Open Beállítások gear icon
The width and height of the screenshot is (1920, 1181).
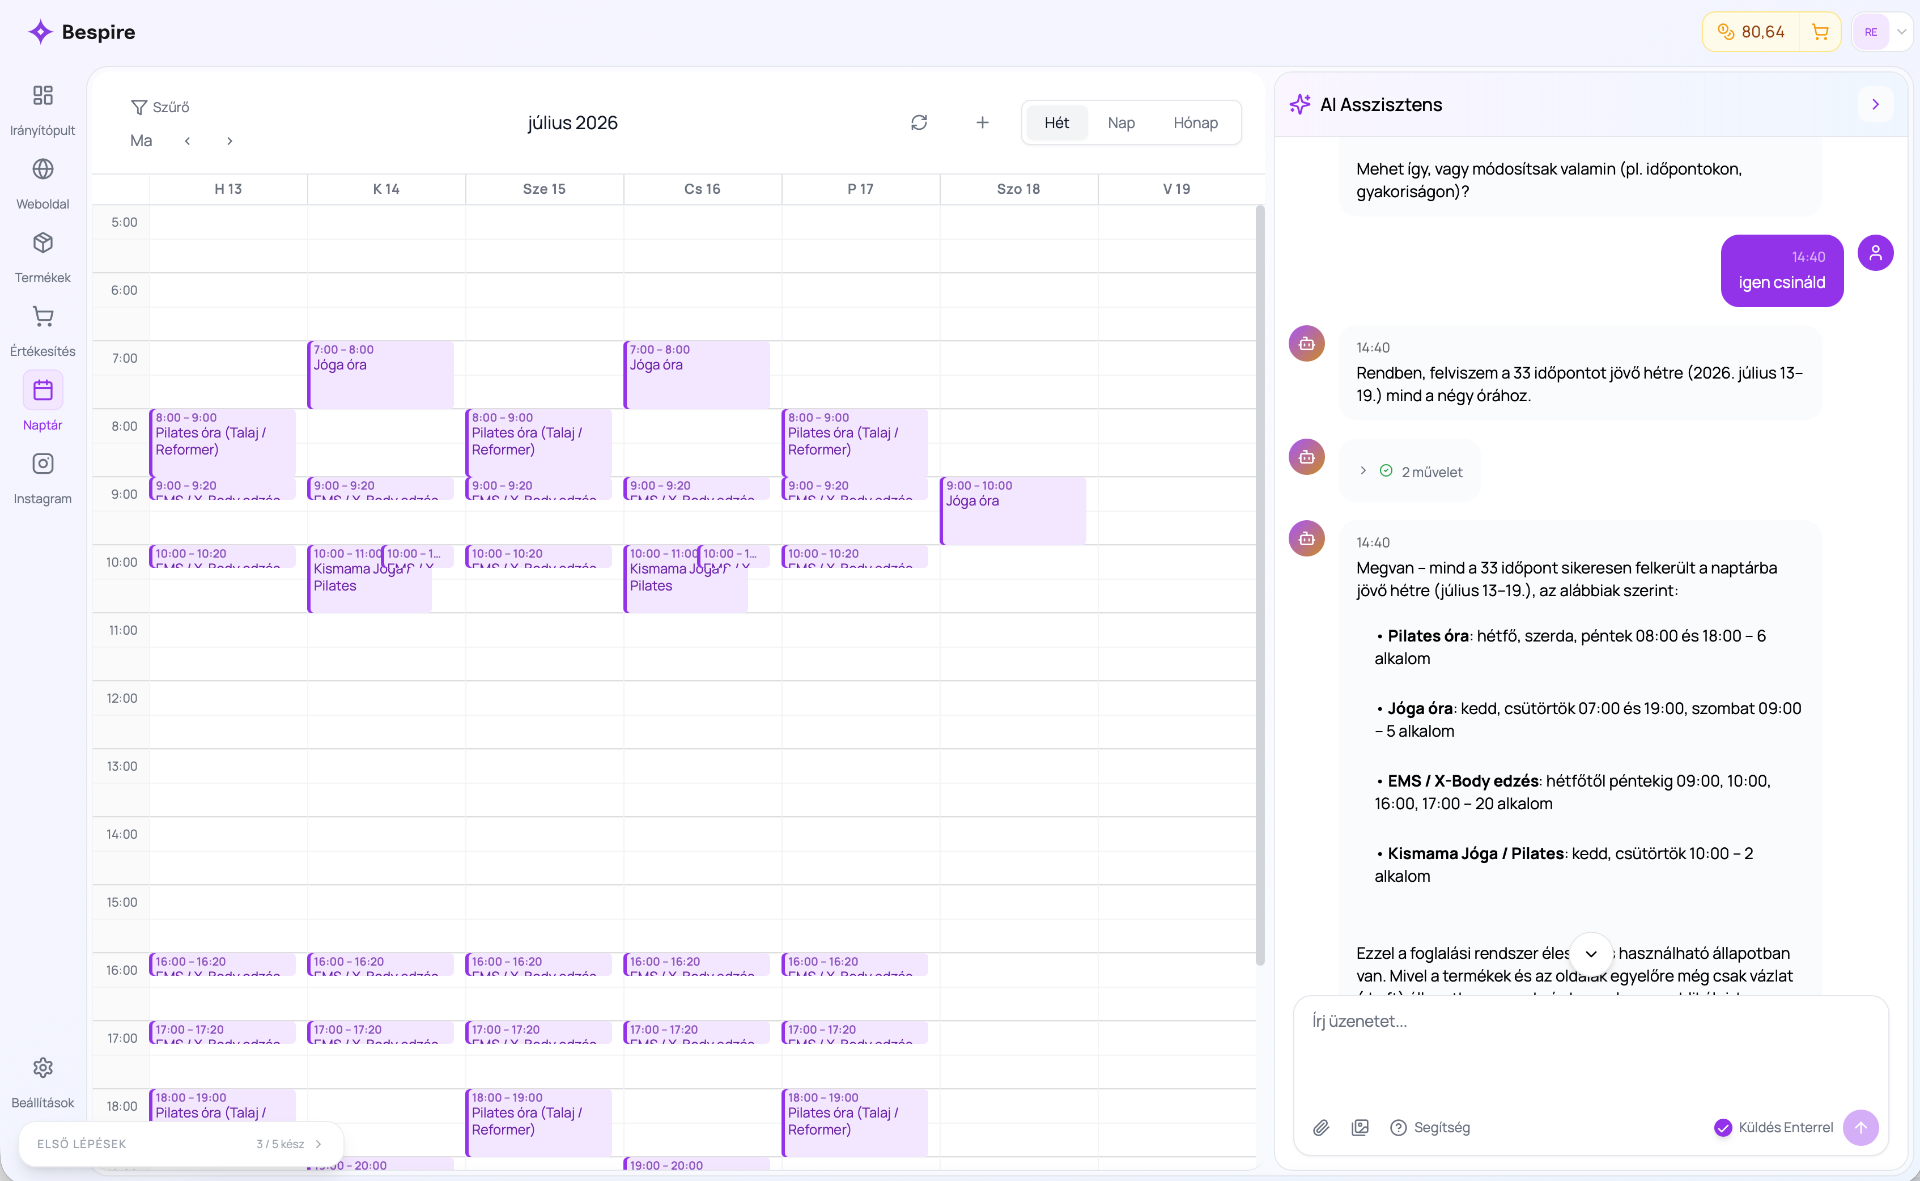42,1068
